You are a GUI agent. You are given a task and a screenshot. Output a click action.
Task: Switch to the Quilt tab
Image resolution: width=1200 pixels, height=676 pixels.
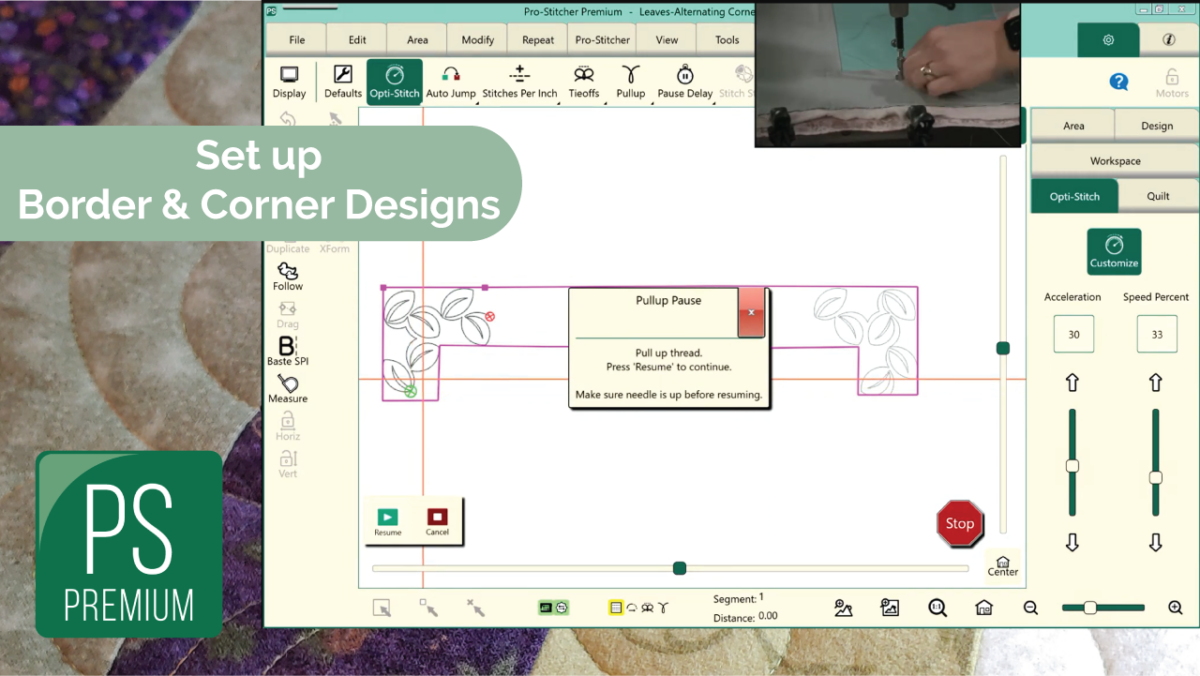click(x=1158, y=196)
